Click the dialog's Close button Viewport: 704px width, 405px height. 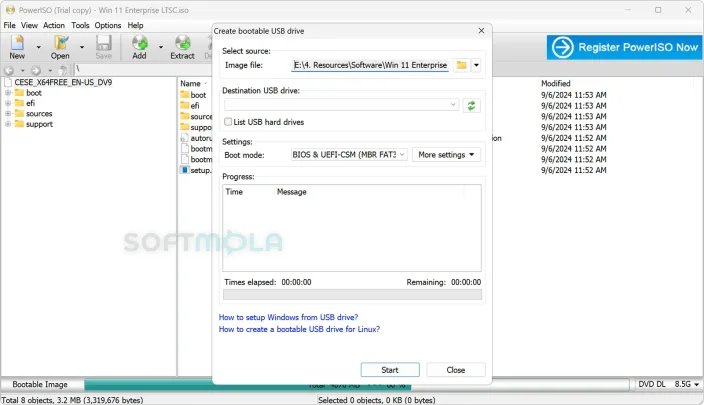coord(456,370)
